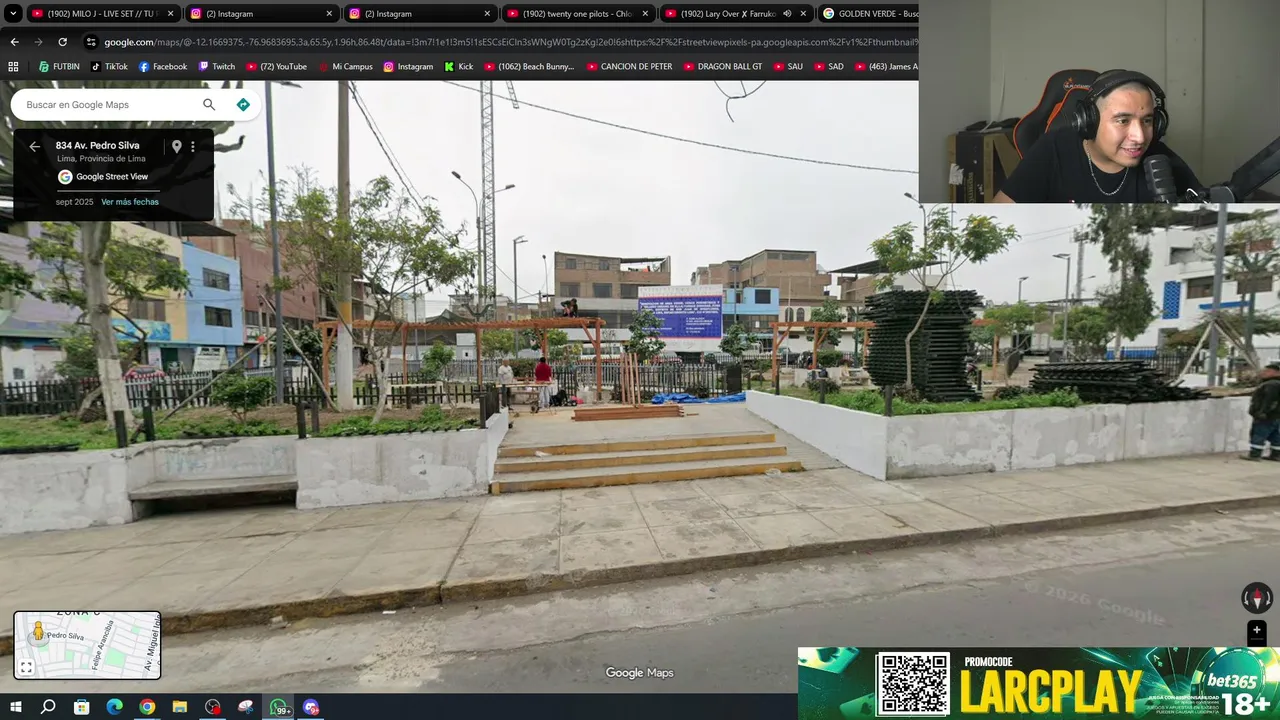Viewport: 1280px width, 720px height.
Task: Open Discord from the taskbar
Action: [311, 707]
